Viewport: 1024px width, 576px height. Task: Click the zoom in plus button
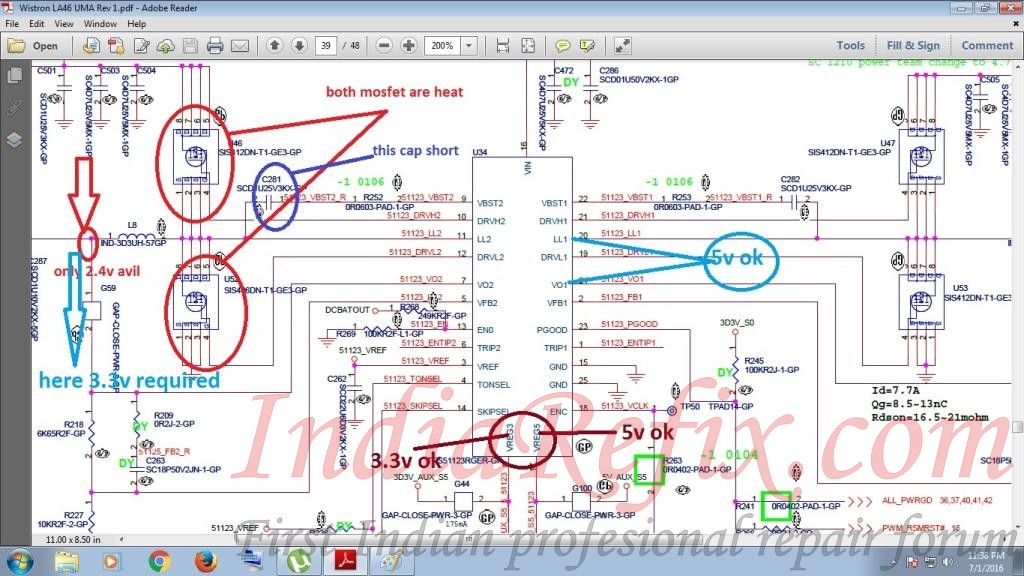click(409, 45)
